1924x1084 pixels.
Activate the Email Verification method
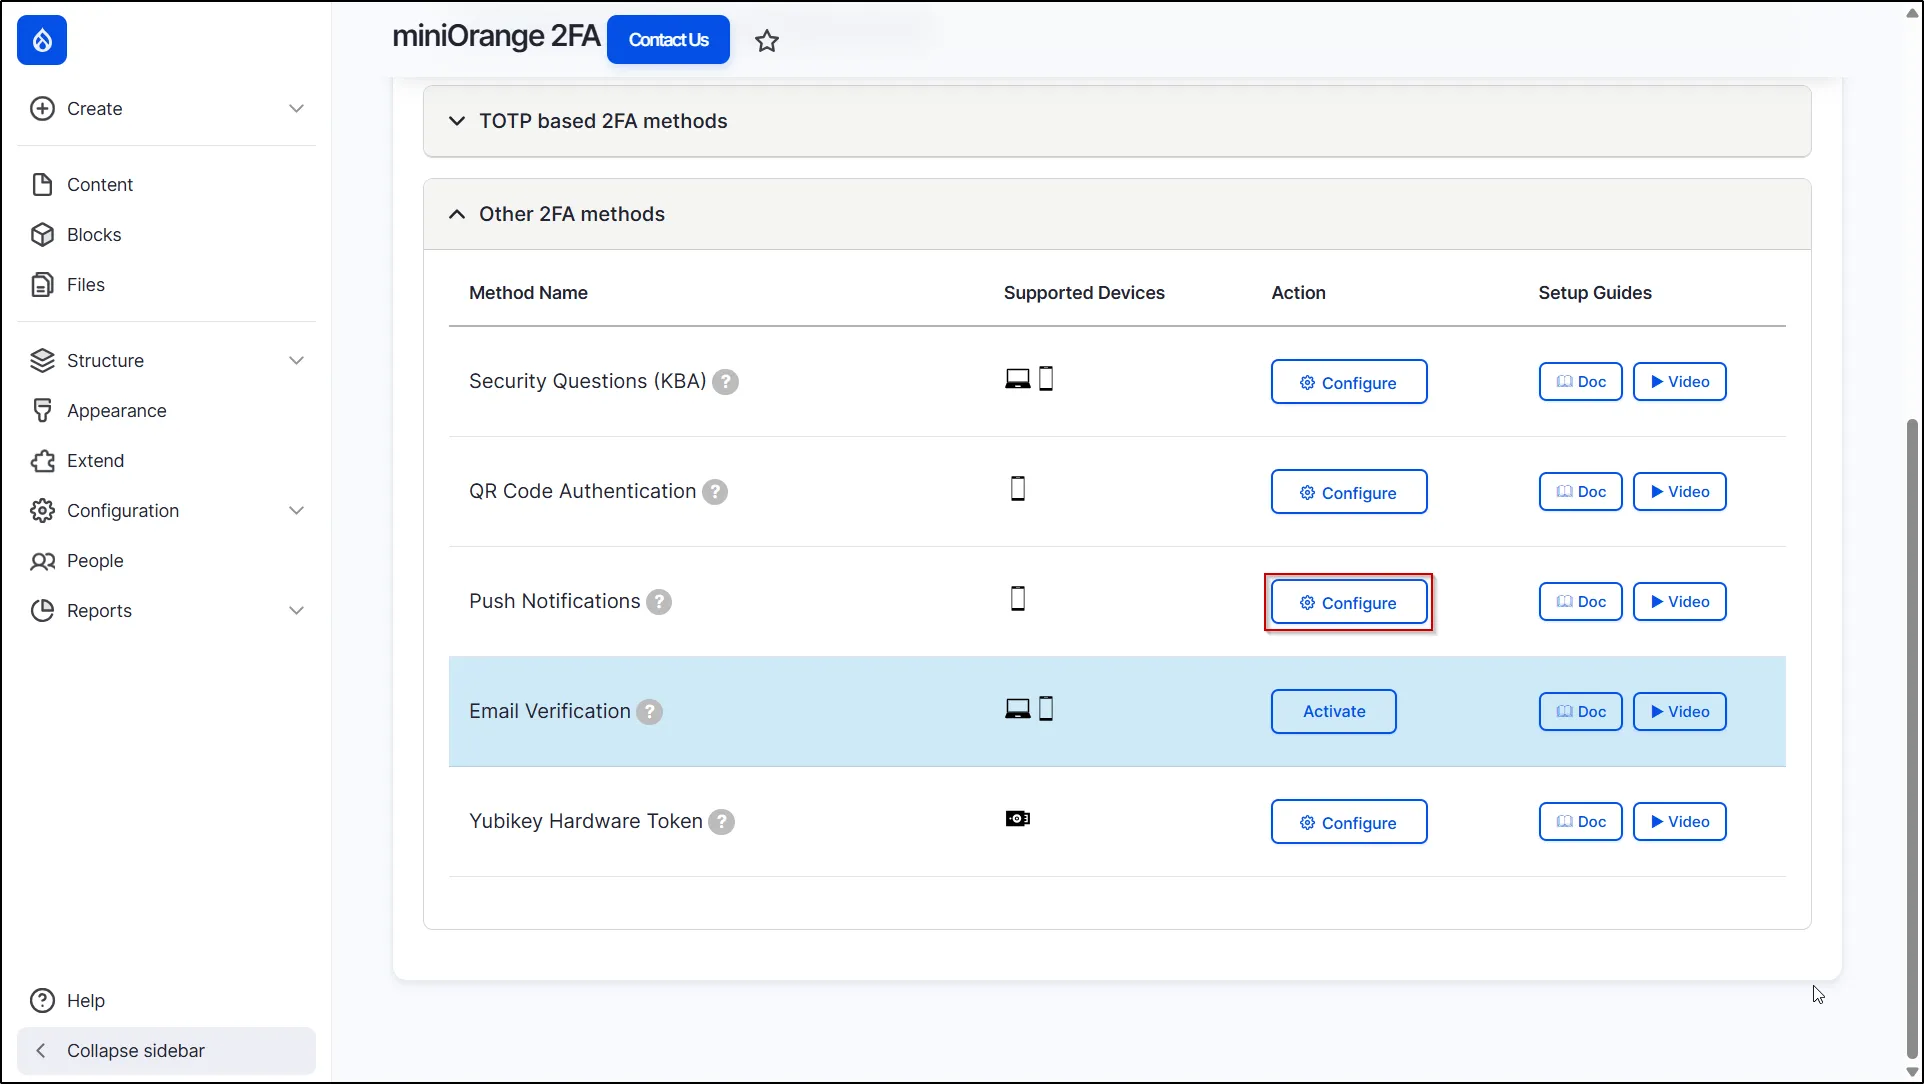pos(1334,712)
